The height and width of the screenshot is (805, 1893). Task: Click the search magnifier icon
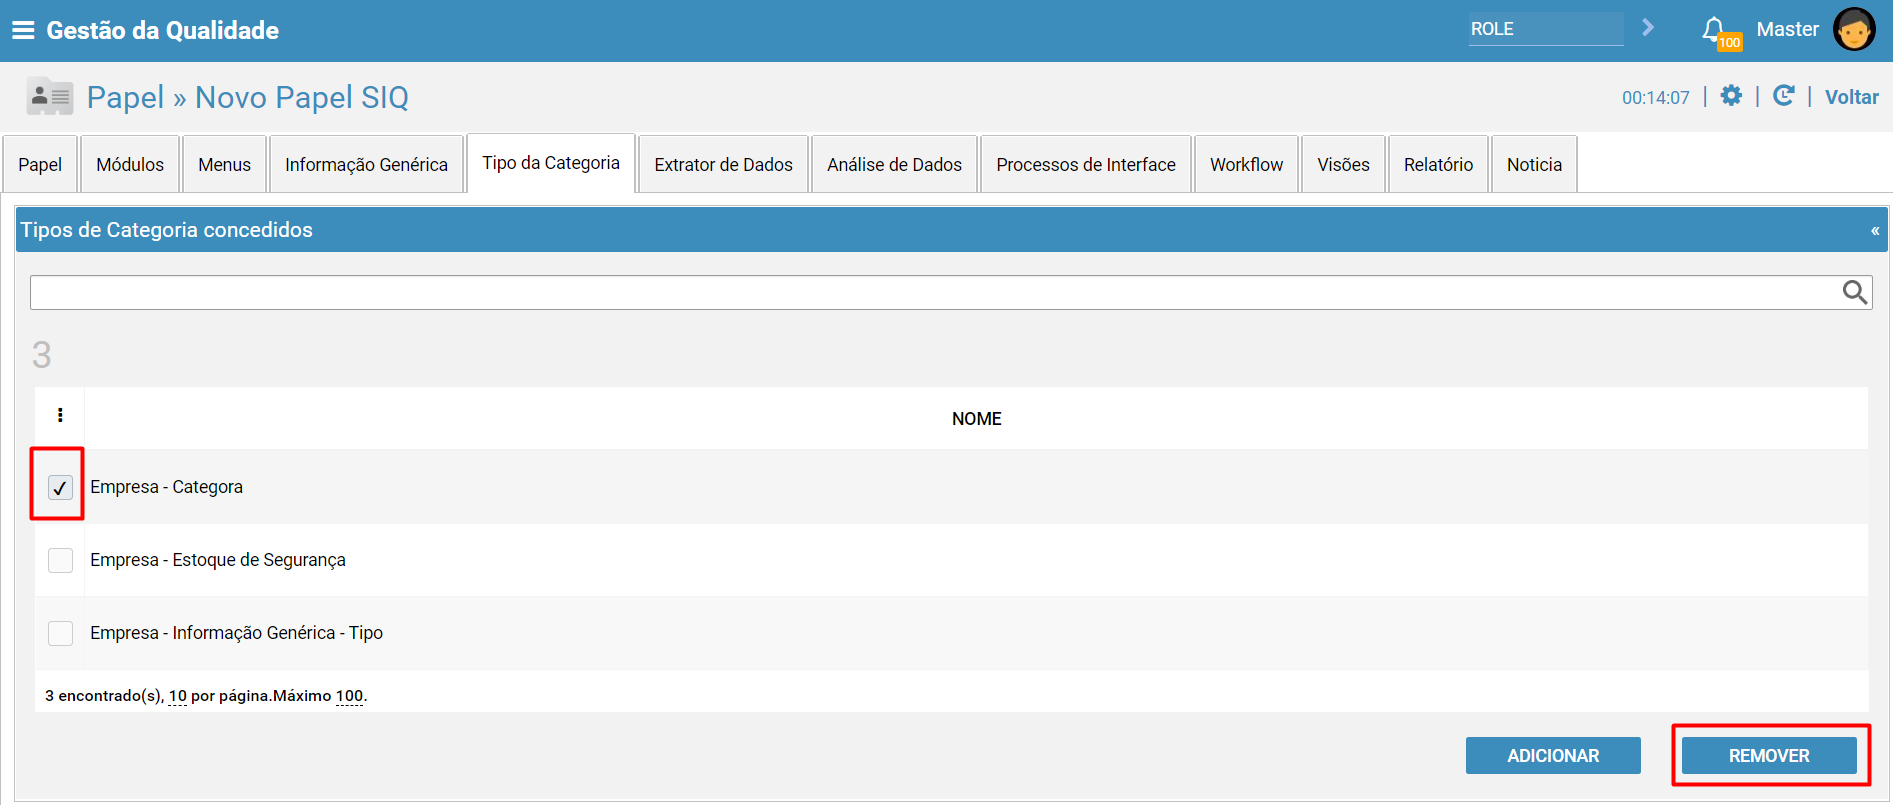[1855, 292]
